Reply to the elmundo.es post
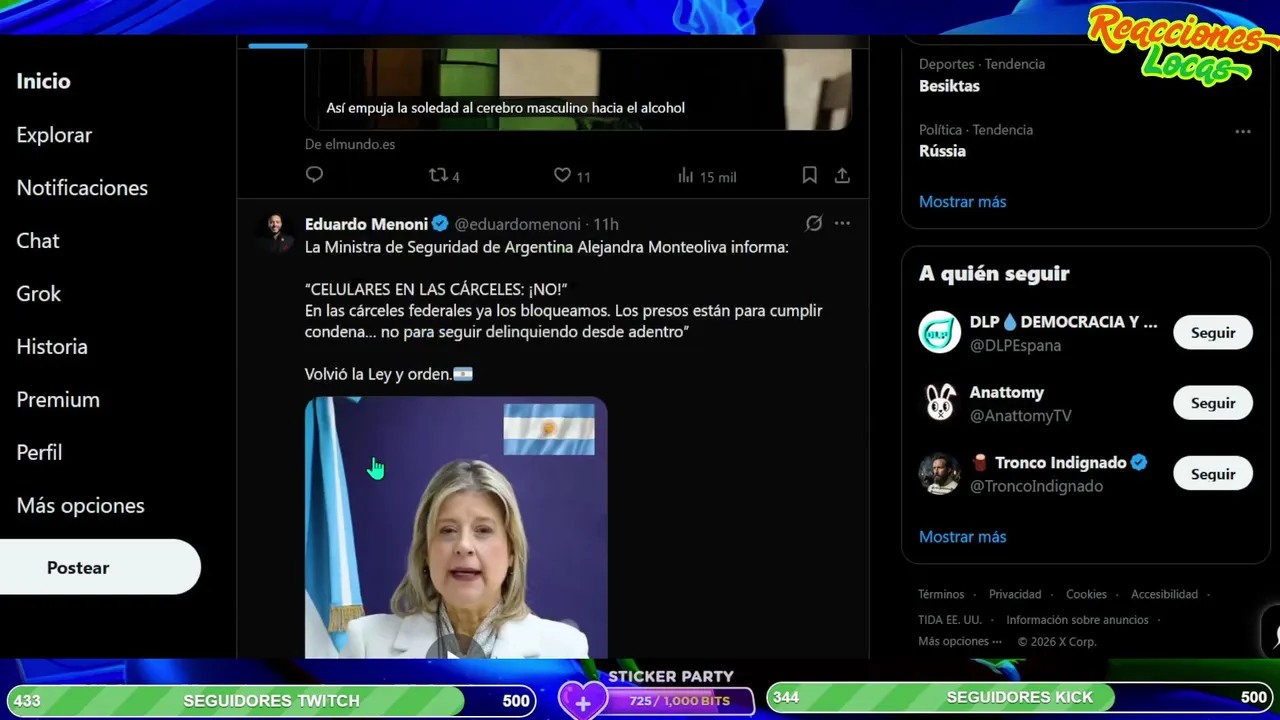The width and height of the screenshot is (1280, 720). coord(314,175)
